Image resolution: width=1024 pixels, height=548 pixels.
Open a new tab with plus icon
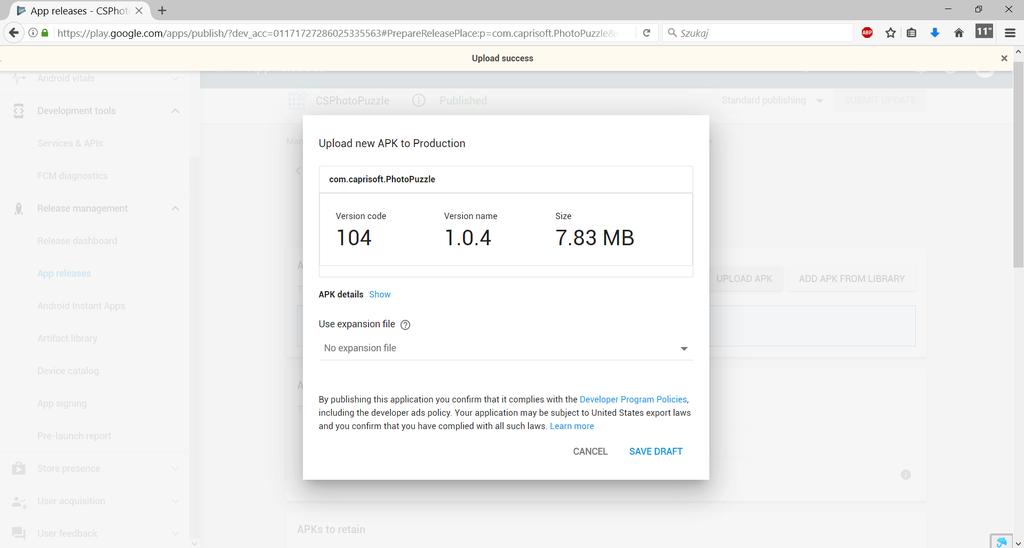[x=162, y=10]
